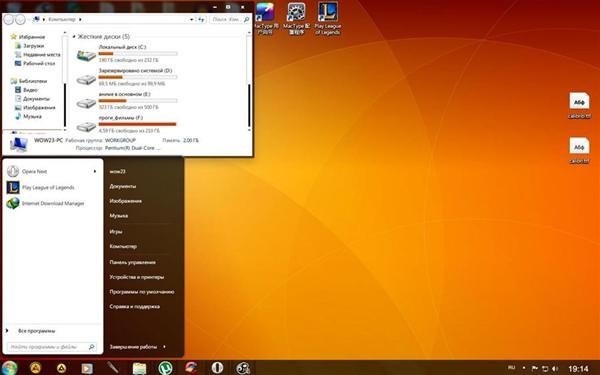Open Documents from Start menu right pane
The height and width of the screenshot is (375, 600).
click(122, 186)
